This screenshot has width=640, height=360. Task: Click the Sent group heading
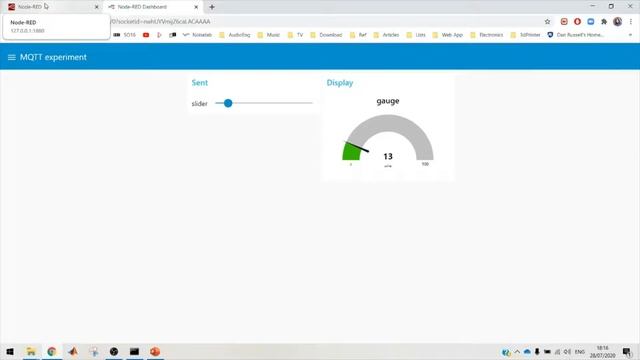200,83
